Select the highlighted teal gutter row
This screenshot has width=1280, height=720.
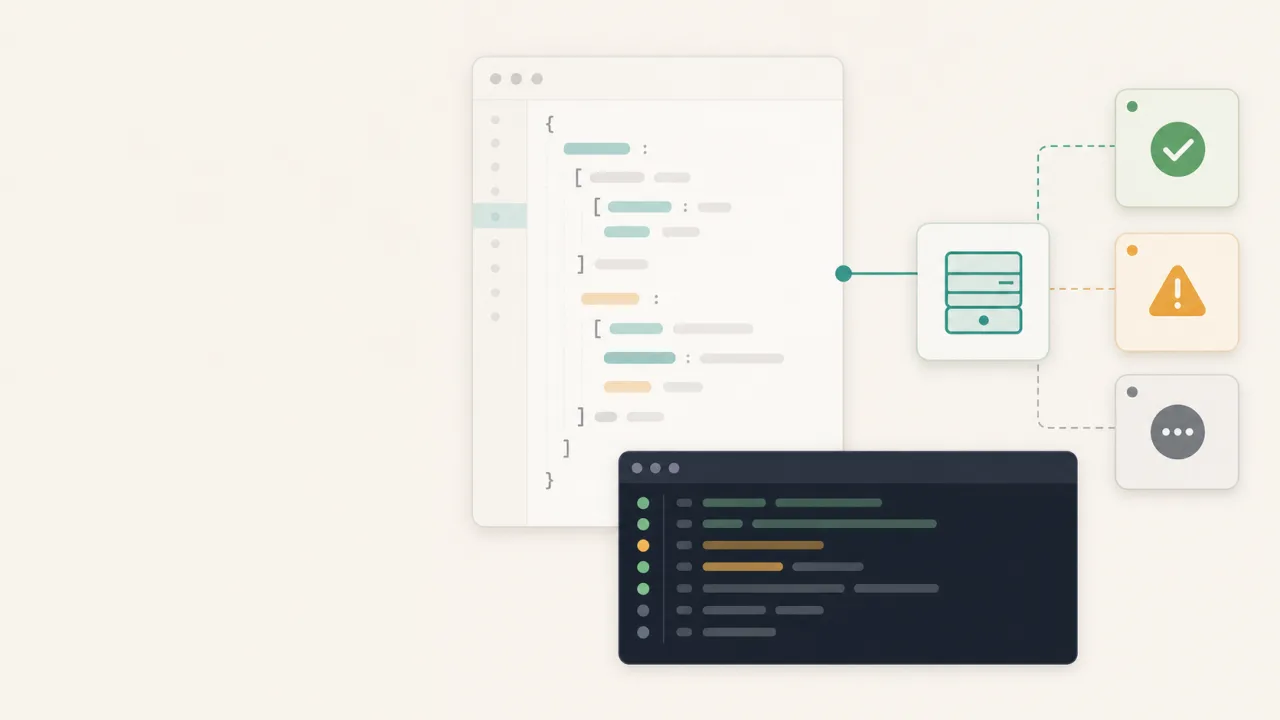click(x=499, y=216)
